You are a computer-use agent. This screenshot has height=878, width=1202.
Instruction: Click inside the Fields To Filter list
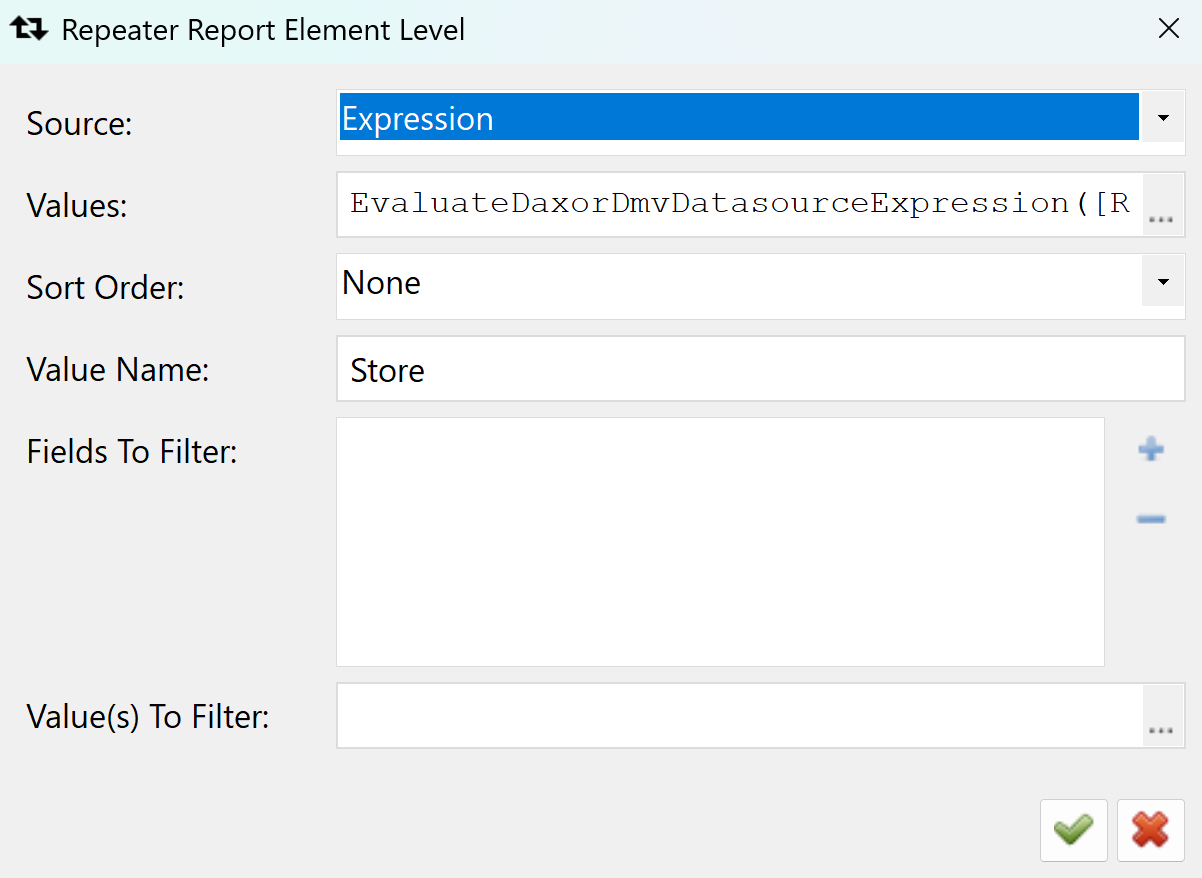[x=720, y=541]
